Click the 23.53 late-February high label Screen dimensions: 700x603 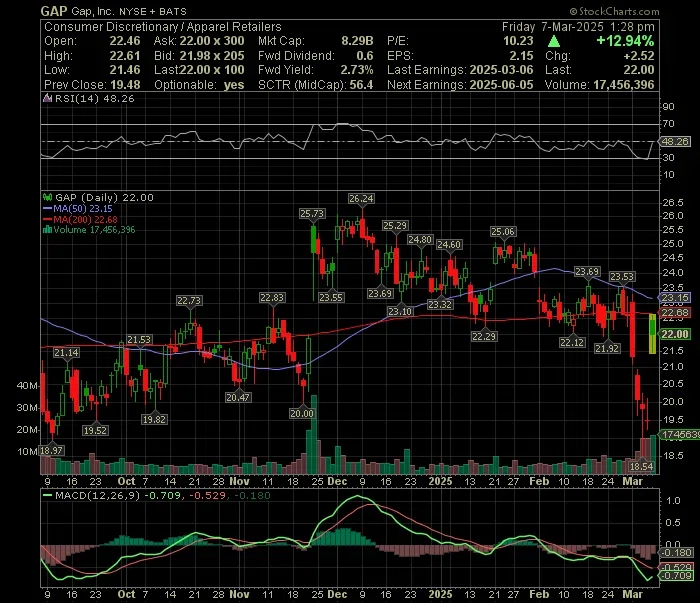(x=622, y=277)
